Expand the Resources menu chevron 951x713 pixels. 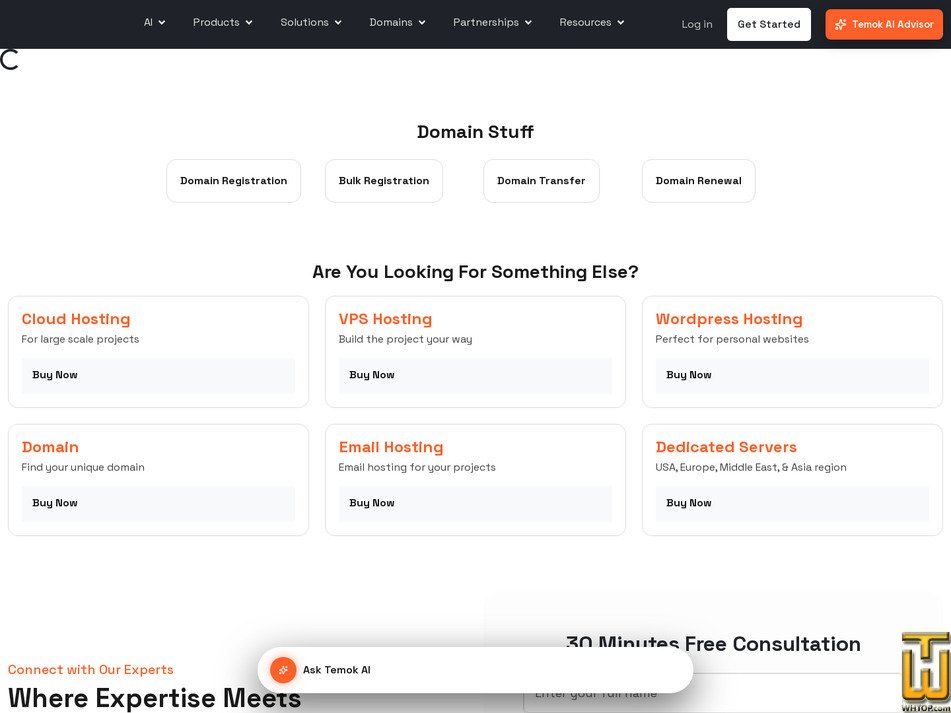click(620, 22)
